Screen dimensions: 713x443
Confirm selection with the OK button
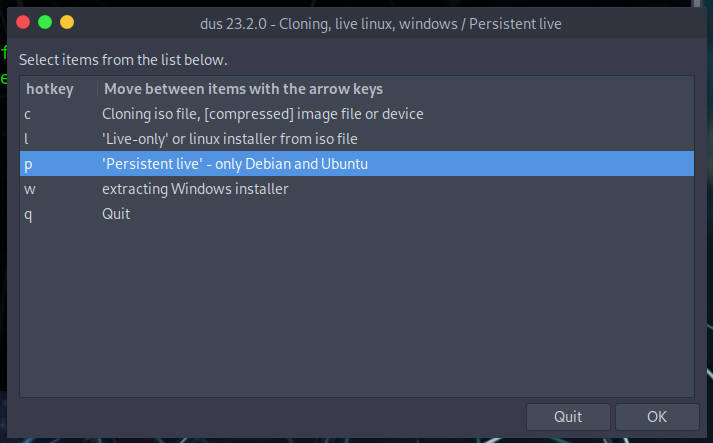657,416
